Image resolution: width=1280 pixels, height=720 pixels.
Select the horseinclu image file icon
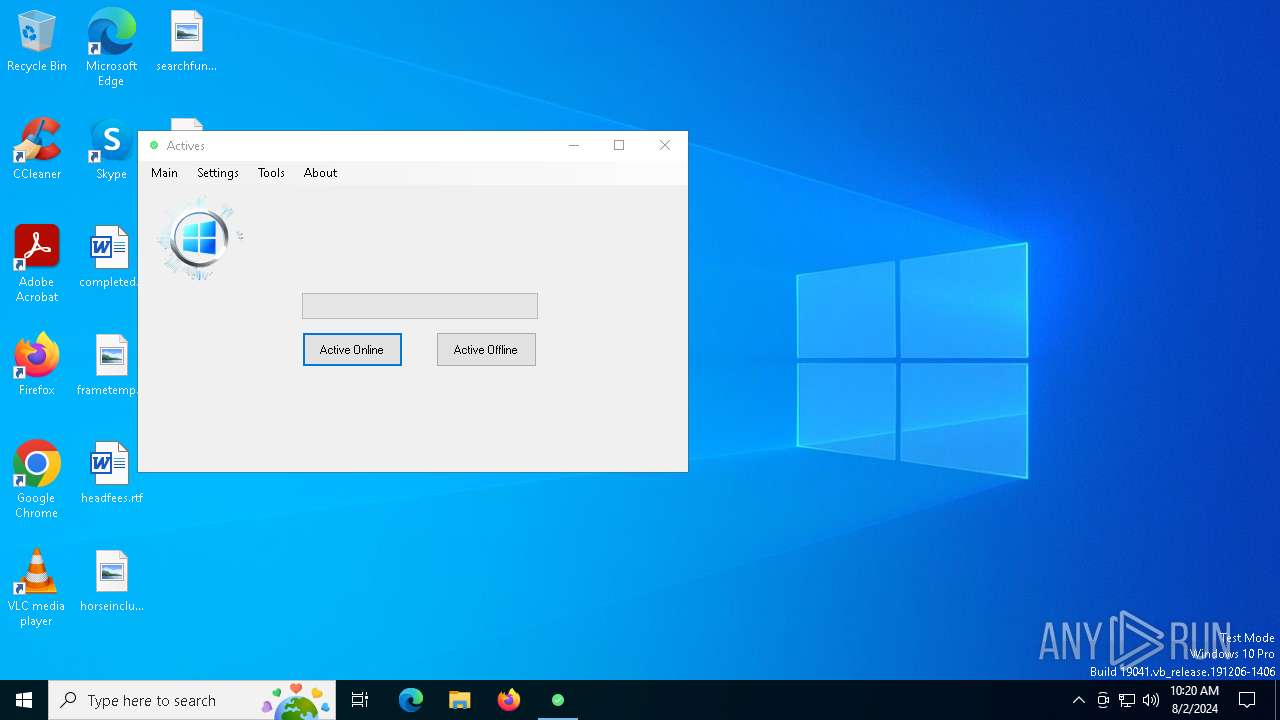click(111, 582)
